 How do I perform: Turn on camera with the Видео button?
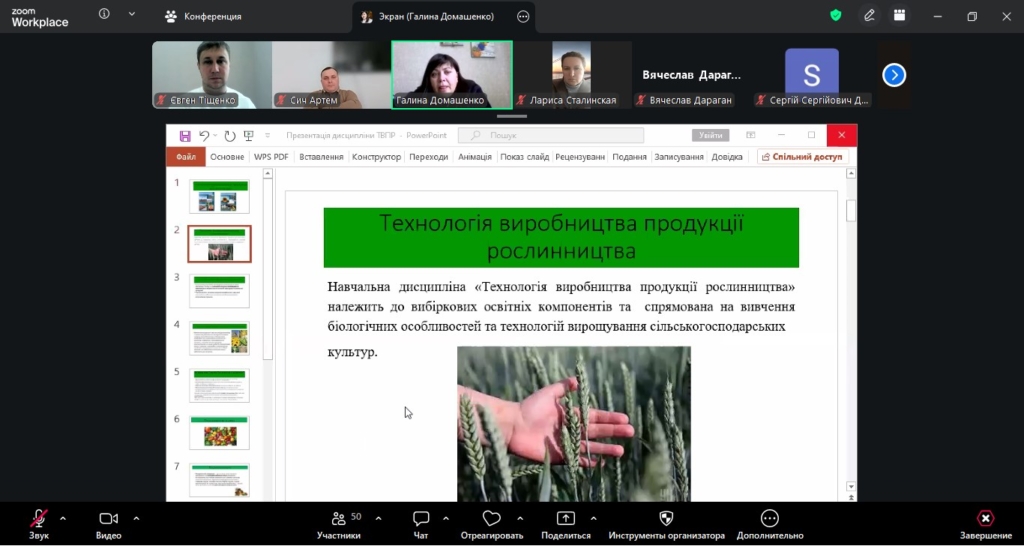click(x=108, y=519)
